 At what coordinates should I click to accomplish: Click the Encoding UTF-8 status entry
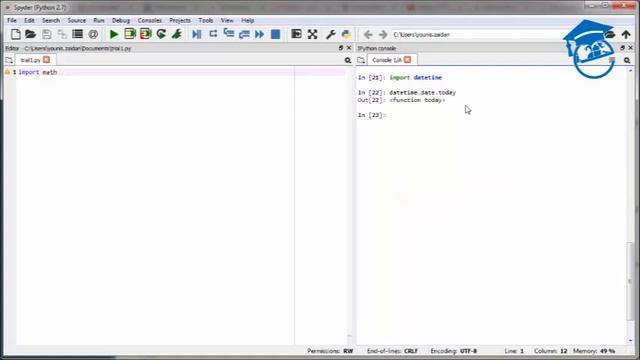(453, 351)
